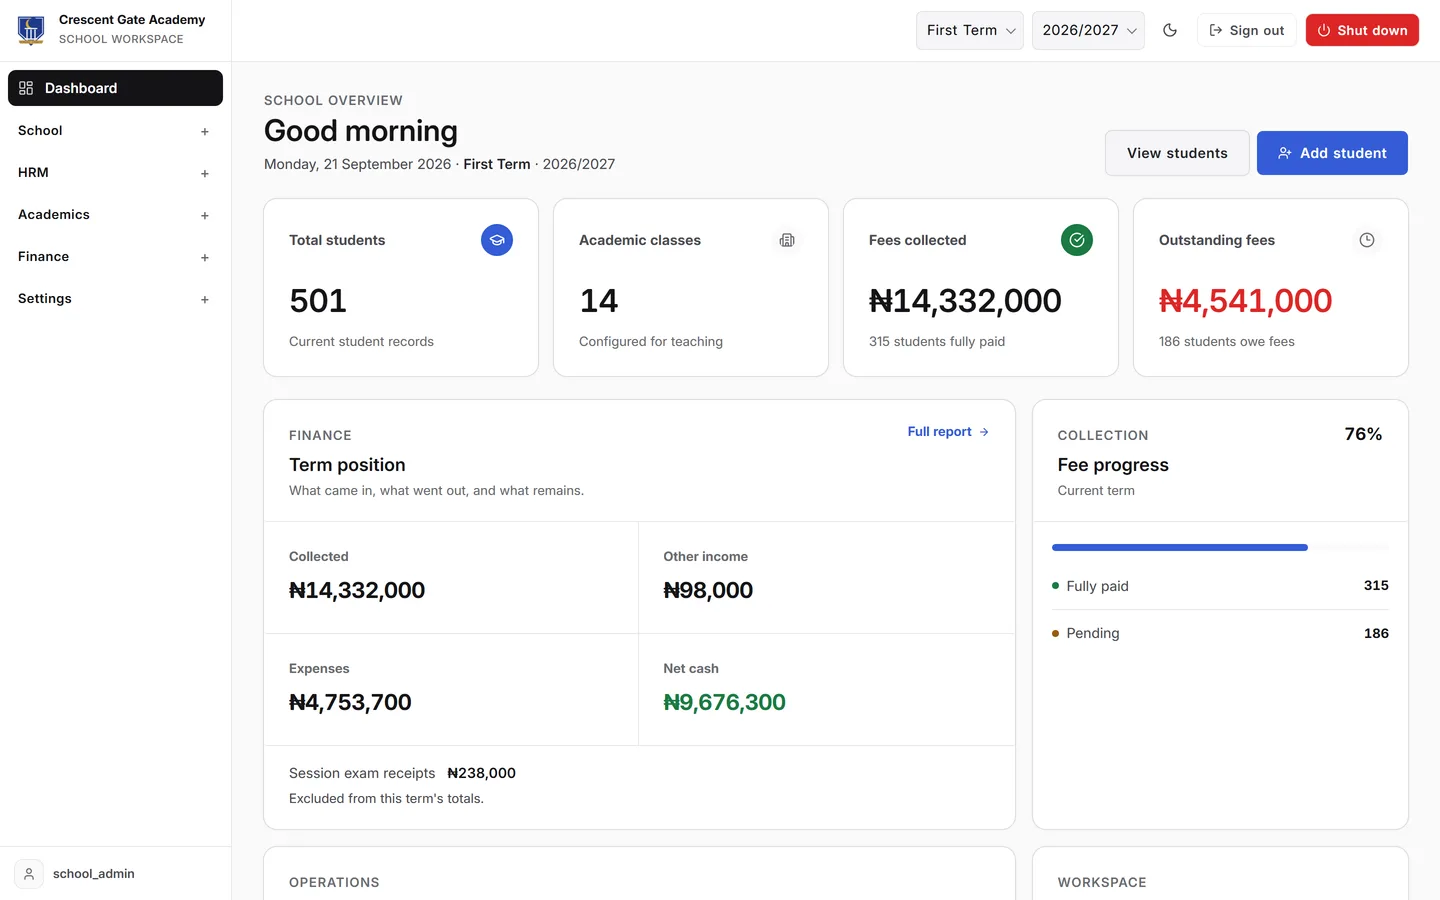1440x900 pixels.
Task: Expand the Finance menu plus icon
Action: pos(204,257)
